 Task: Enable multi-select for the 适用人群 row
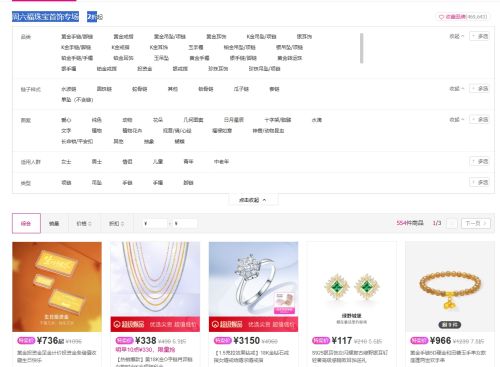pyautogui.click(x=479, y=162)
